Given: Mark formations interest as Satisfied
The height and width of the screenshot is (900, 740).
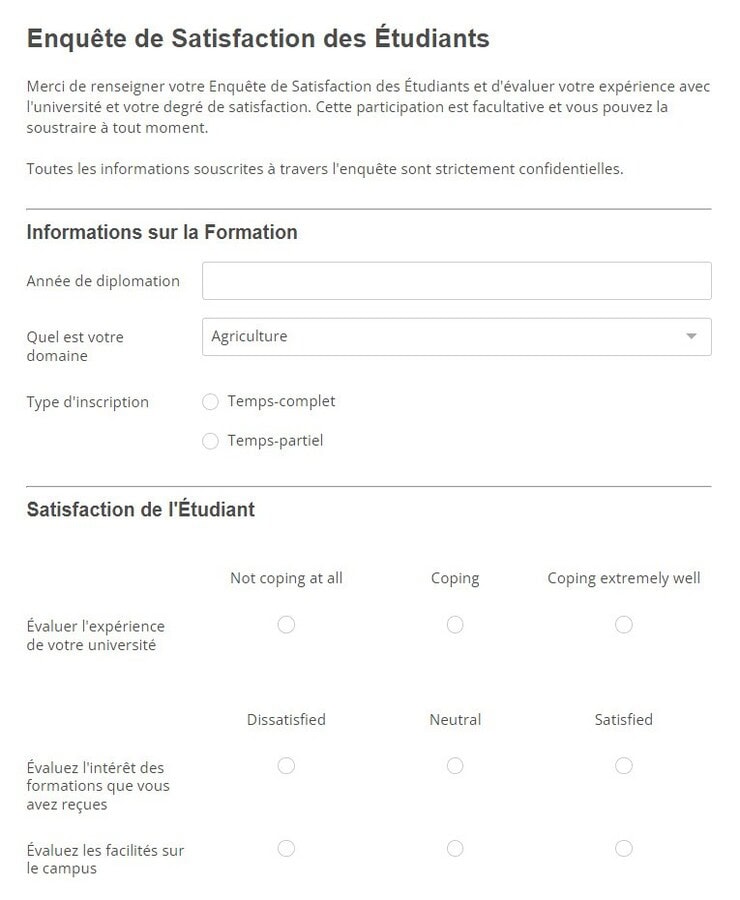Looking at the screenshot, I should [624, 766].
